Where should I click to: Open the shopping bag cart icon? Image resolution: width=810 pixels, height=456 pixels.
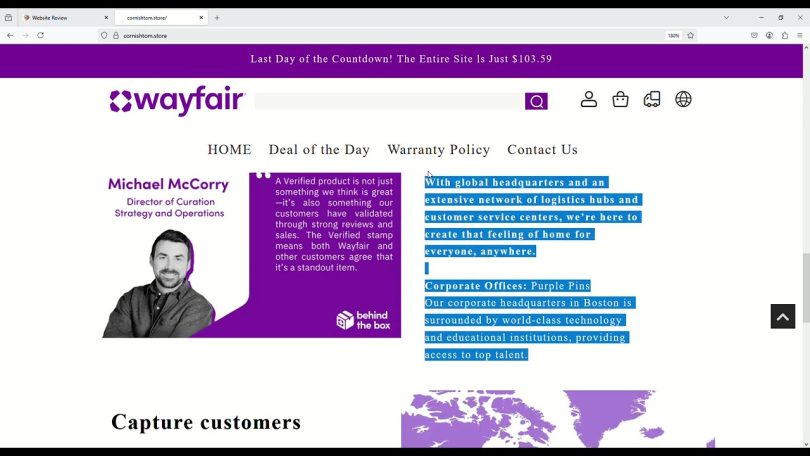pos(620,99)
